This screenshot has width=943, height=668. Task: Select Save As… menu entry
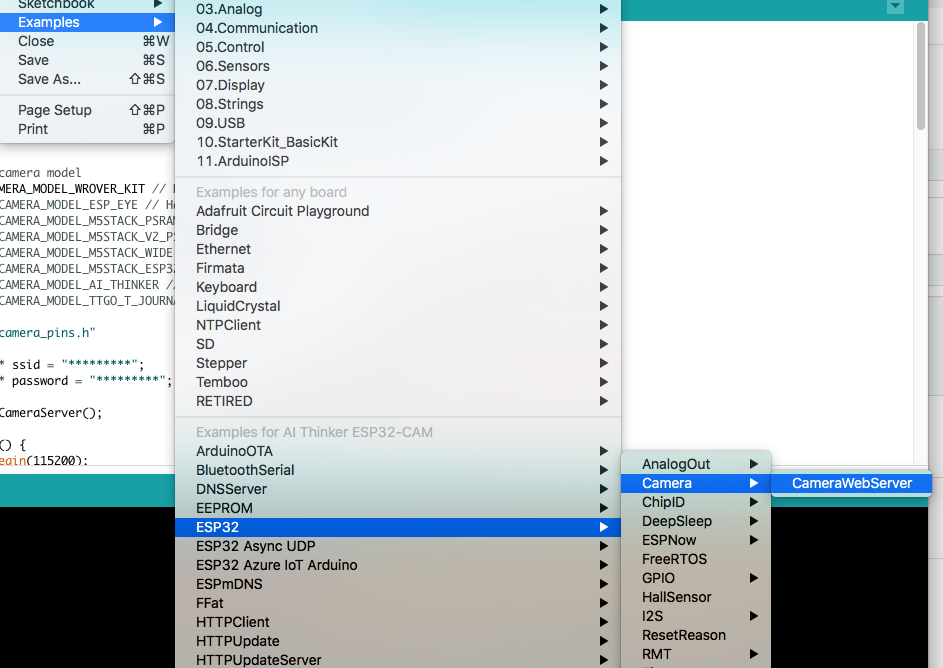point(87,79)
